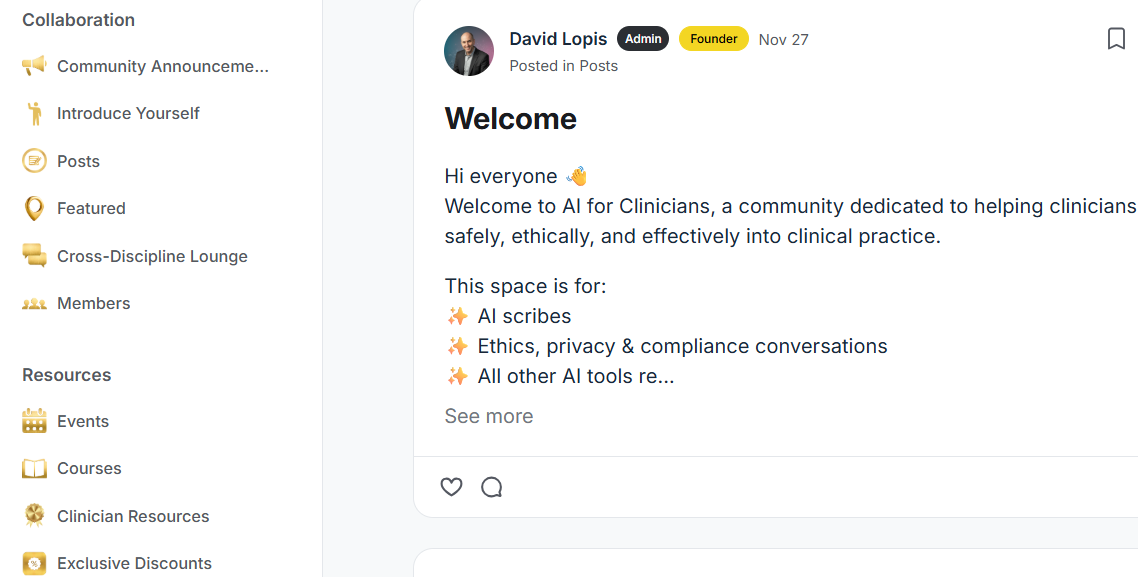
Task: Click the Posts sidebar icon
Action: click(34, 161)
